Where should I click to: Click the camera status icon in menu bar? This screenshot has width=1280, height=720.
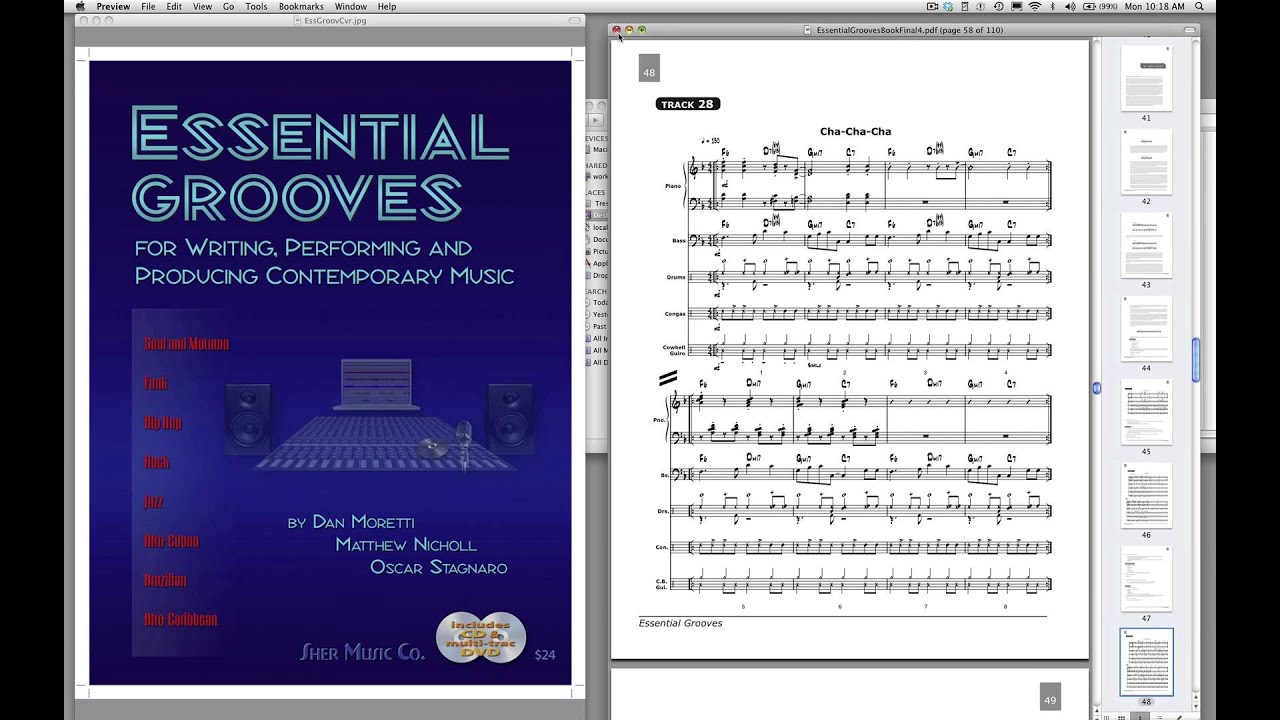(x=933, y=6)
